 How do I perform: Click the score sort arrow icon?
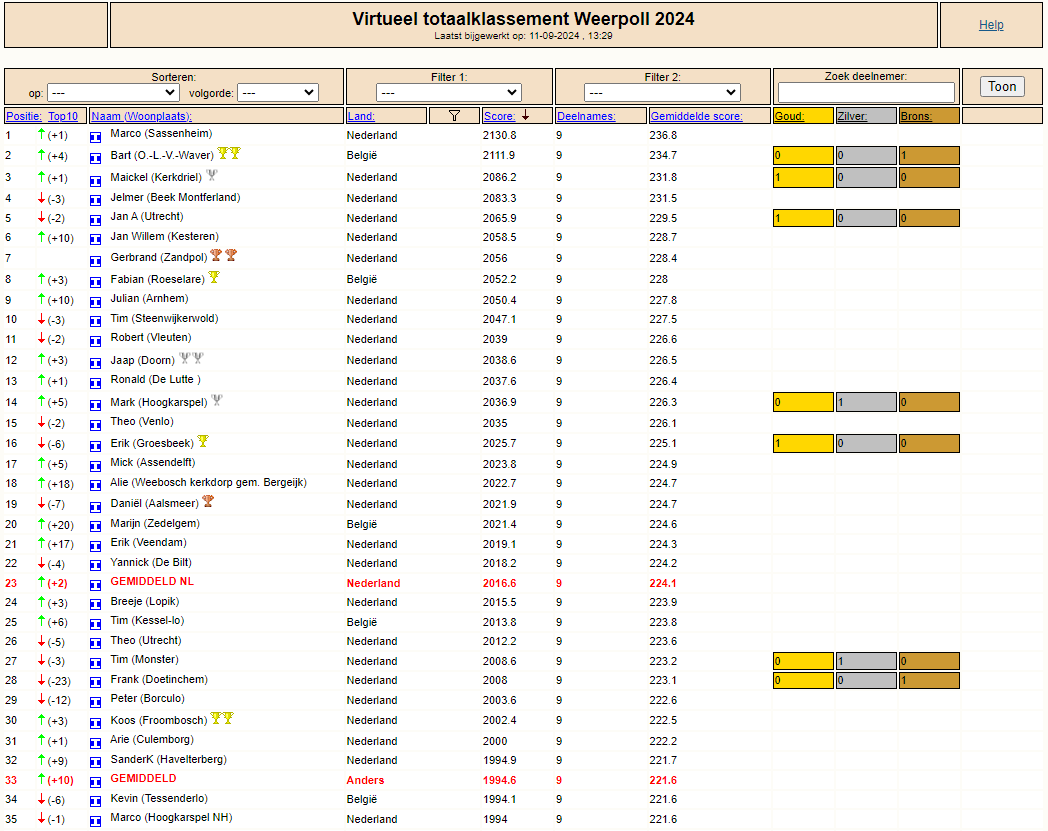click(x=526, y=115)
